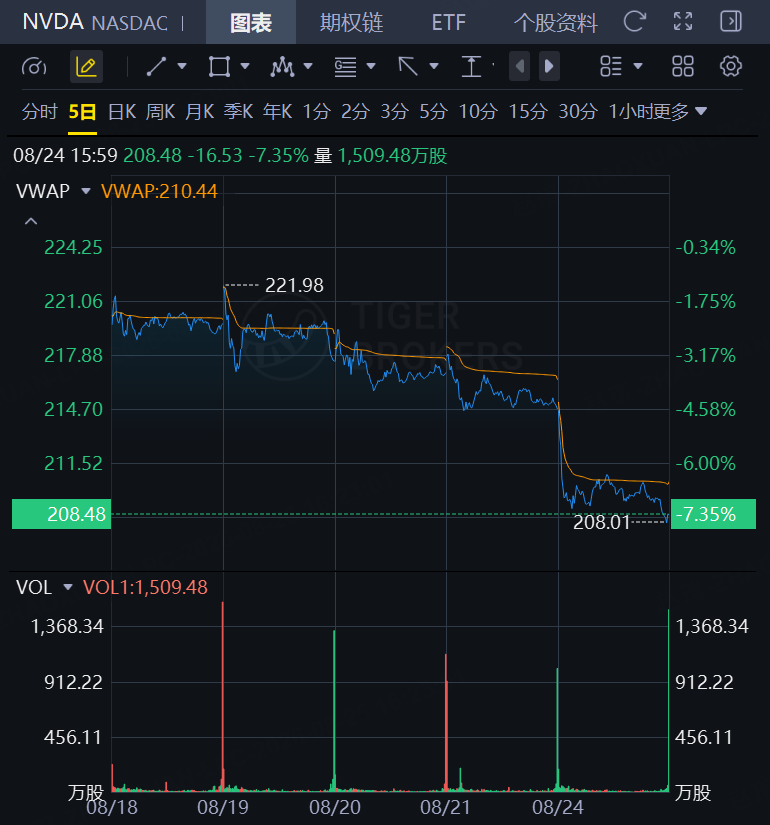Open the 更多 intervals dropdown
The width and height of the screenshot is (770, 825).
coord(678,112)
